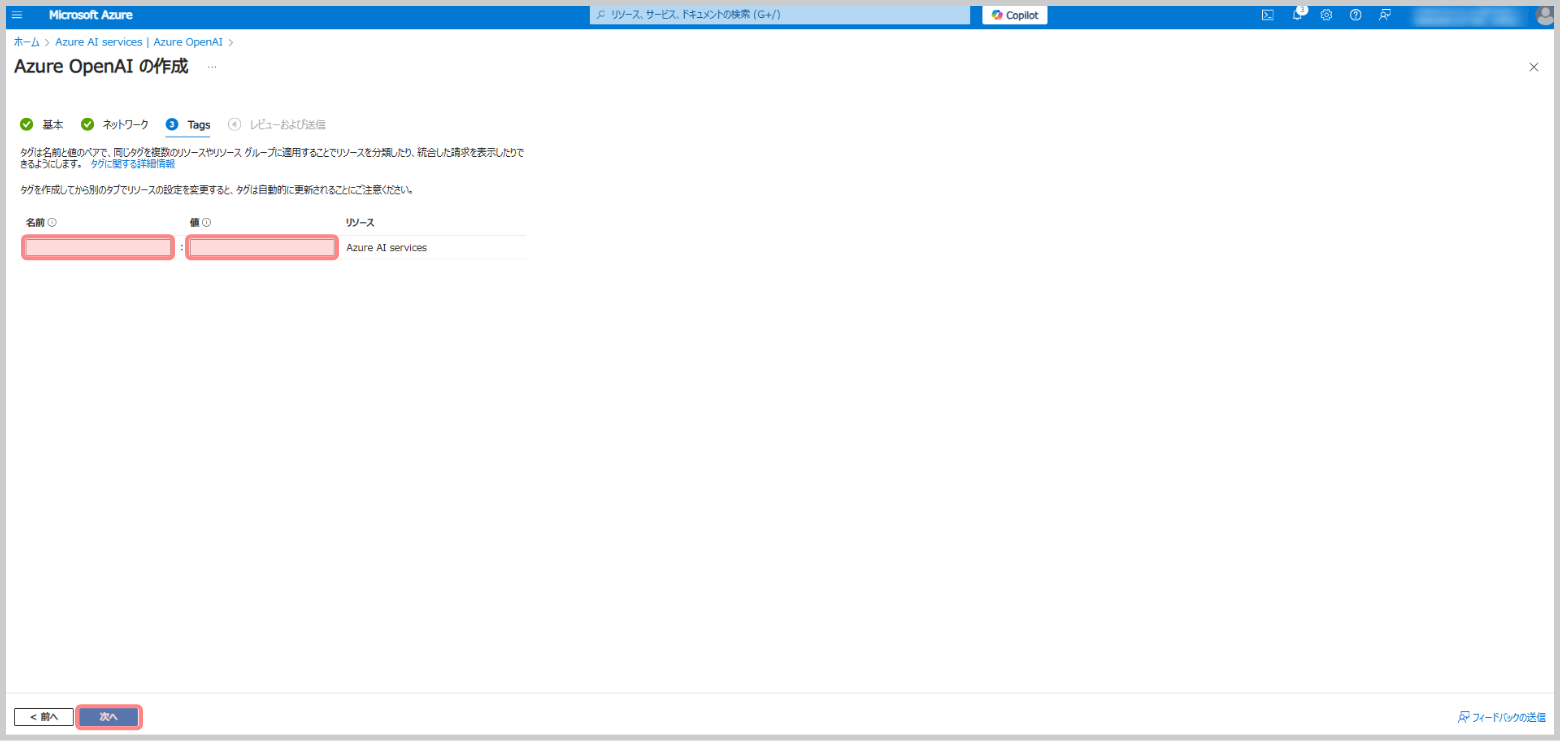Click the リソース column header
This screenshot has height=741, width=1560.
point(360,222)
